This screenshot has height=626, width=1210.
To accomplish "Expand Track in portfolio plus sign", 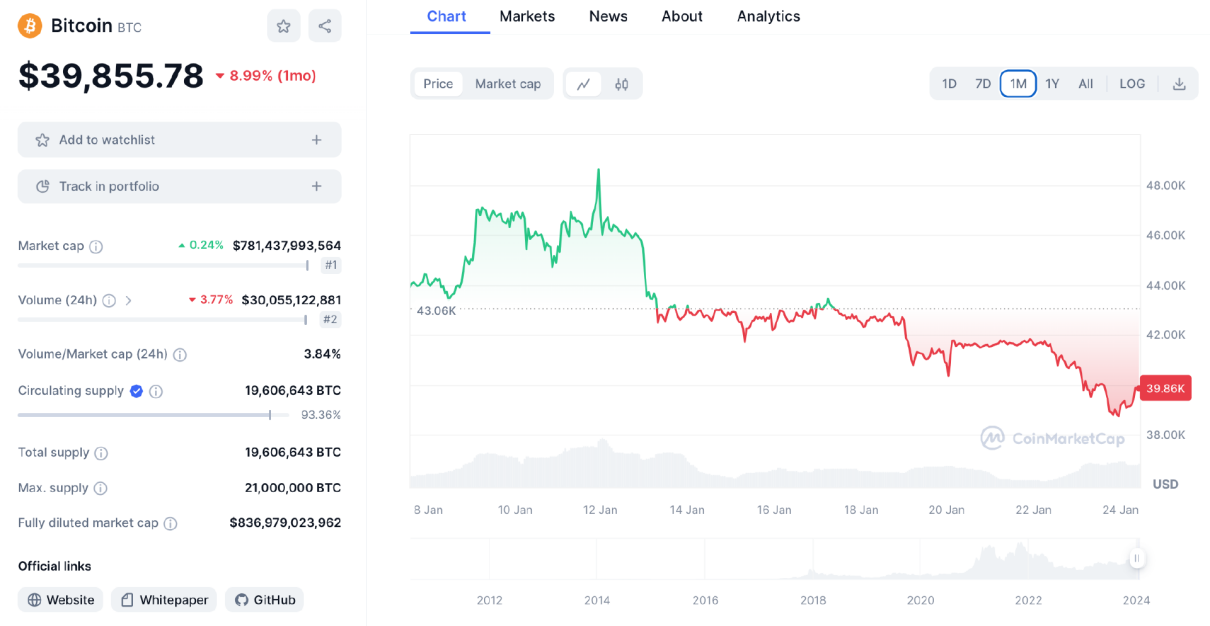I will pos(316,186).
